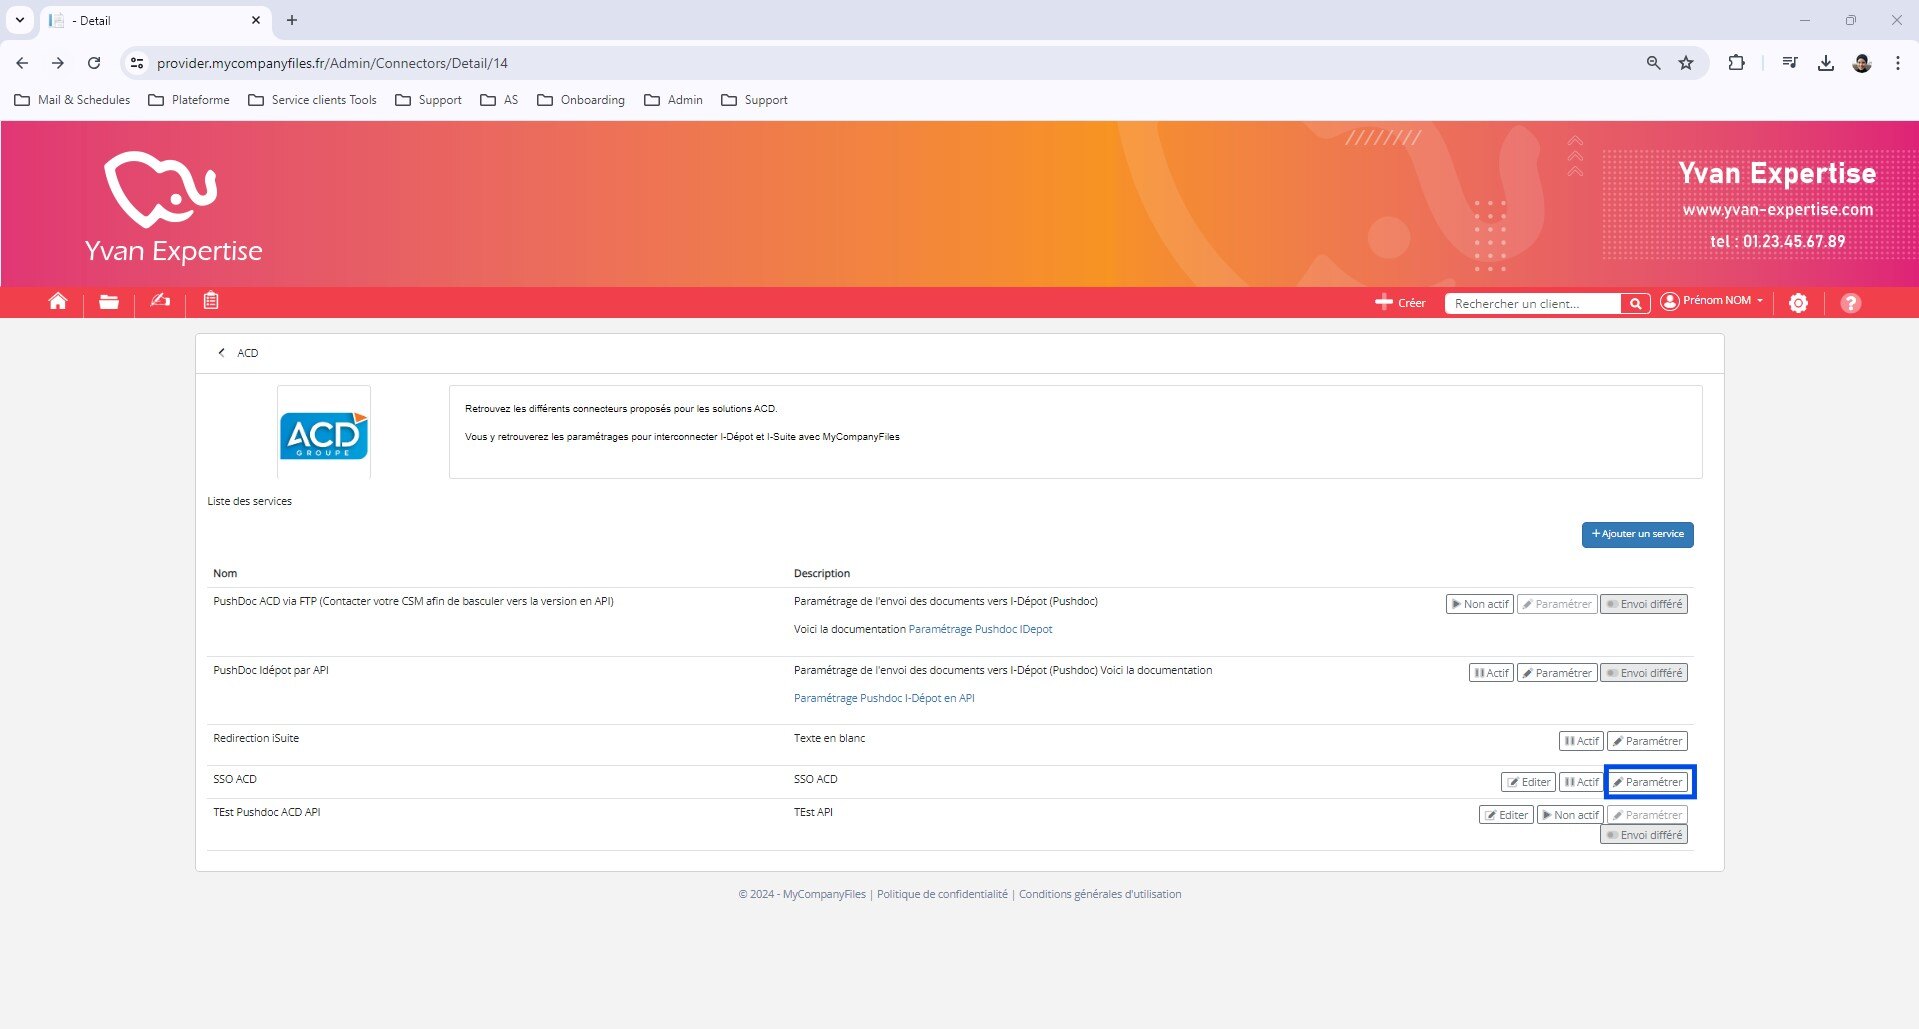This screenshot has height=1029, width=1919.
Task: Open the Créer menu
Action: (x=1400, y=303)
